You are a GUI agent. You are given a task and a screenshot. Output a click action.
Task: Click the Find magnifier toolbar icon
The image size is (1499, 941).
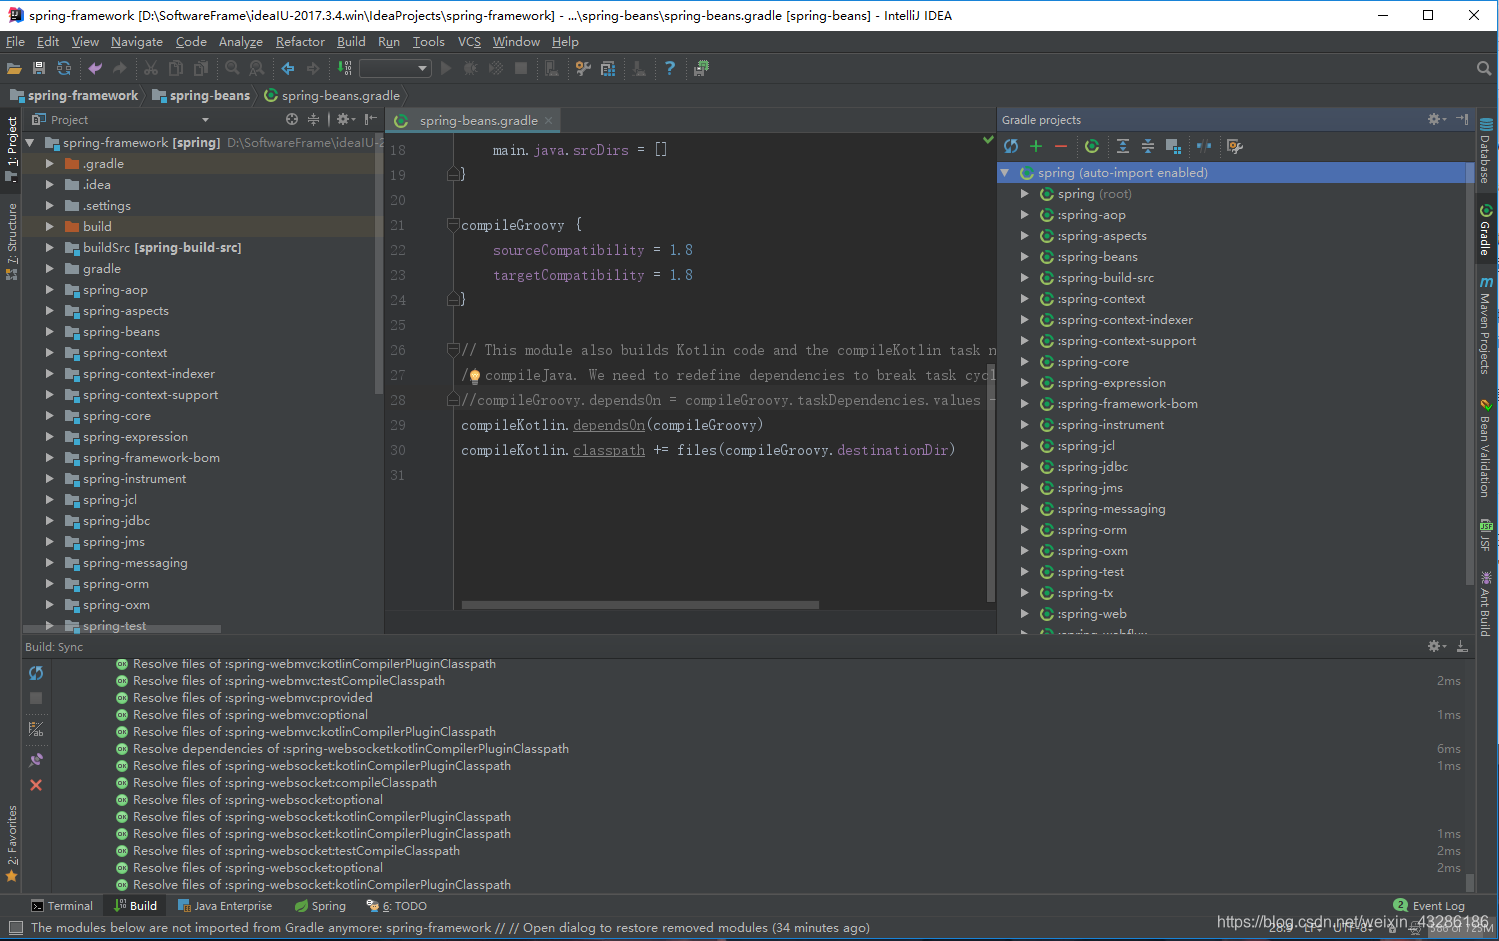(232, 69)
